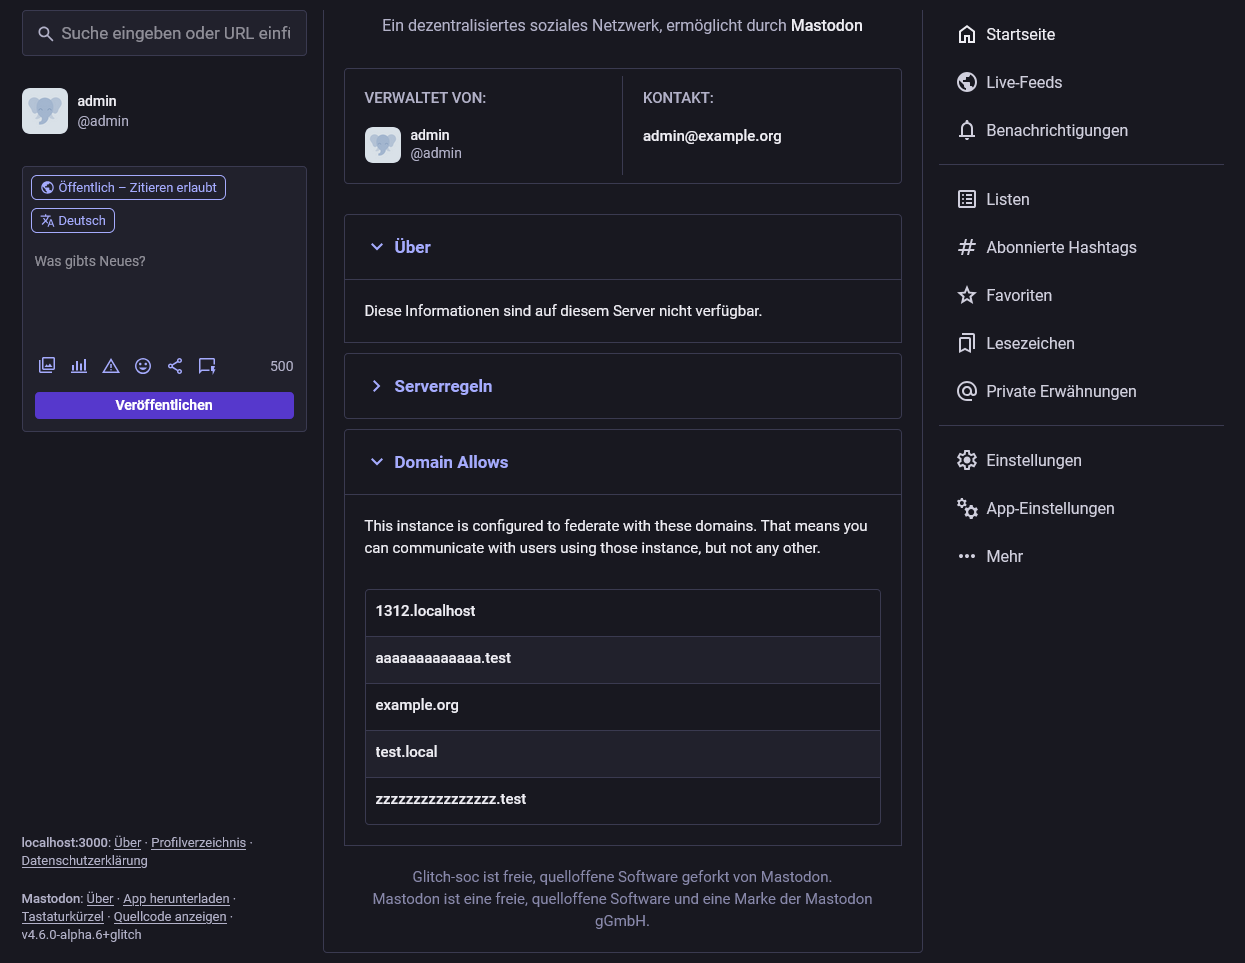The height and width of the screenshot is (963, 1245).
Task: Click the media attachment icon in composer
Action: tap(47, 366)
